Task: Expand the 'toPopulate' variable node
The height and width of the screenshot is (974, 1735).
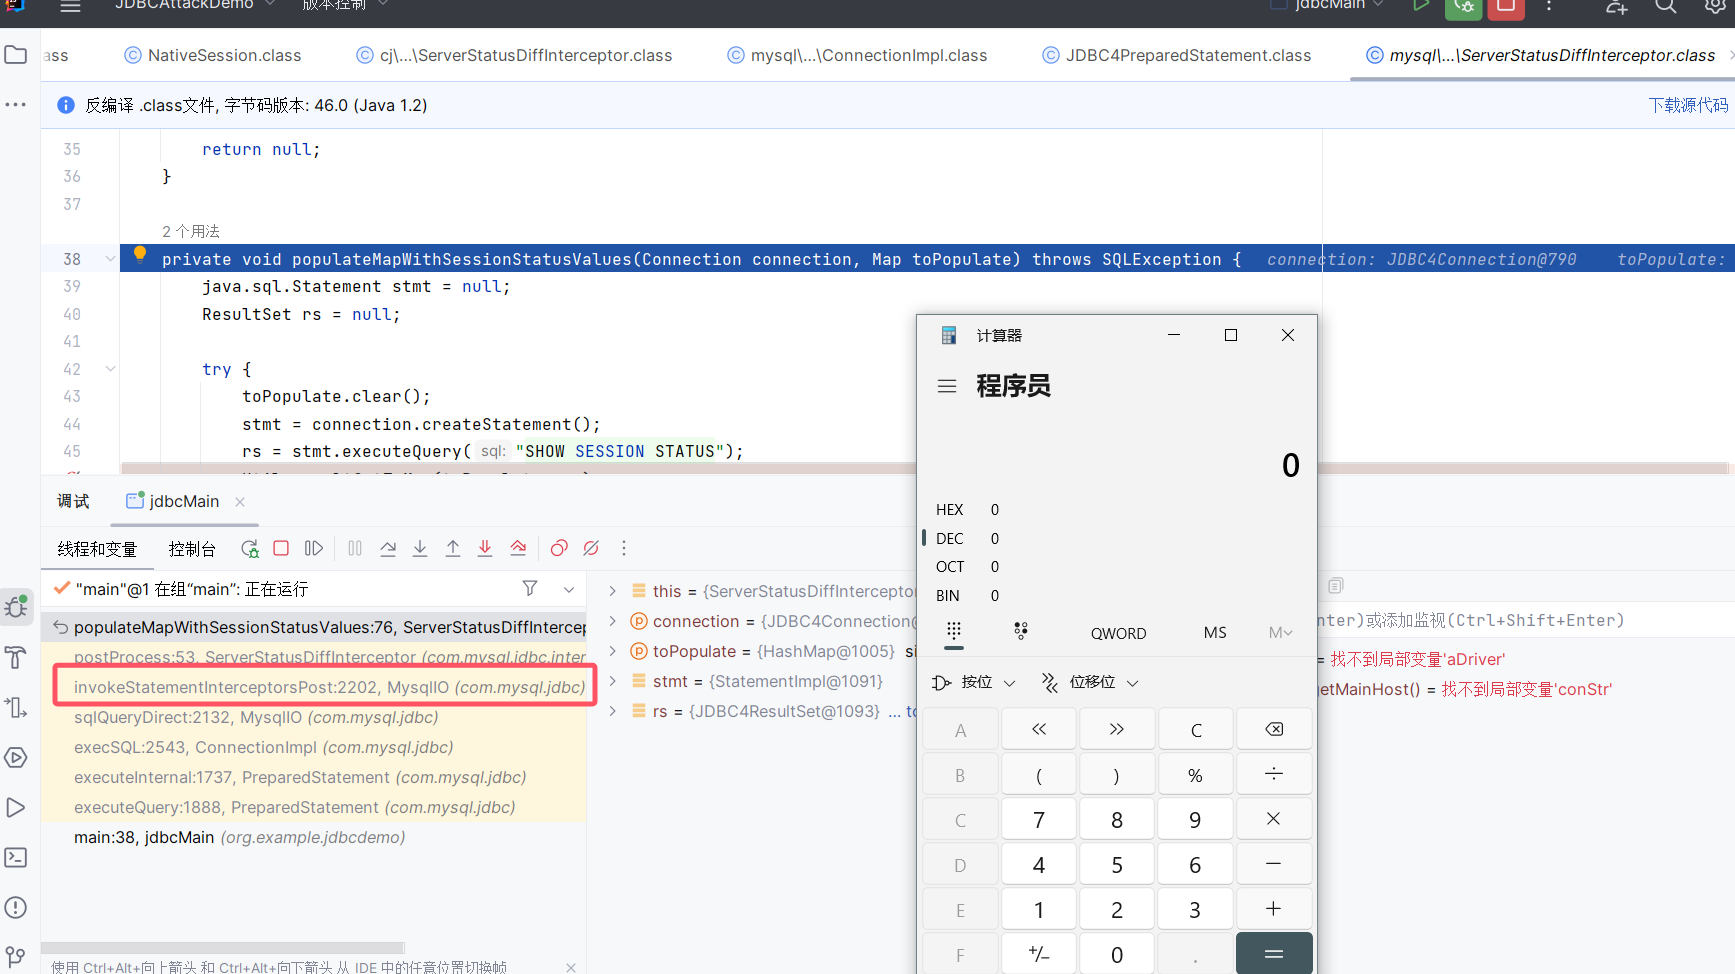Action: pos(613,651)
